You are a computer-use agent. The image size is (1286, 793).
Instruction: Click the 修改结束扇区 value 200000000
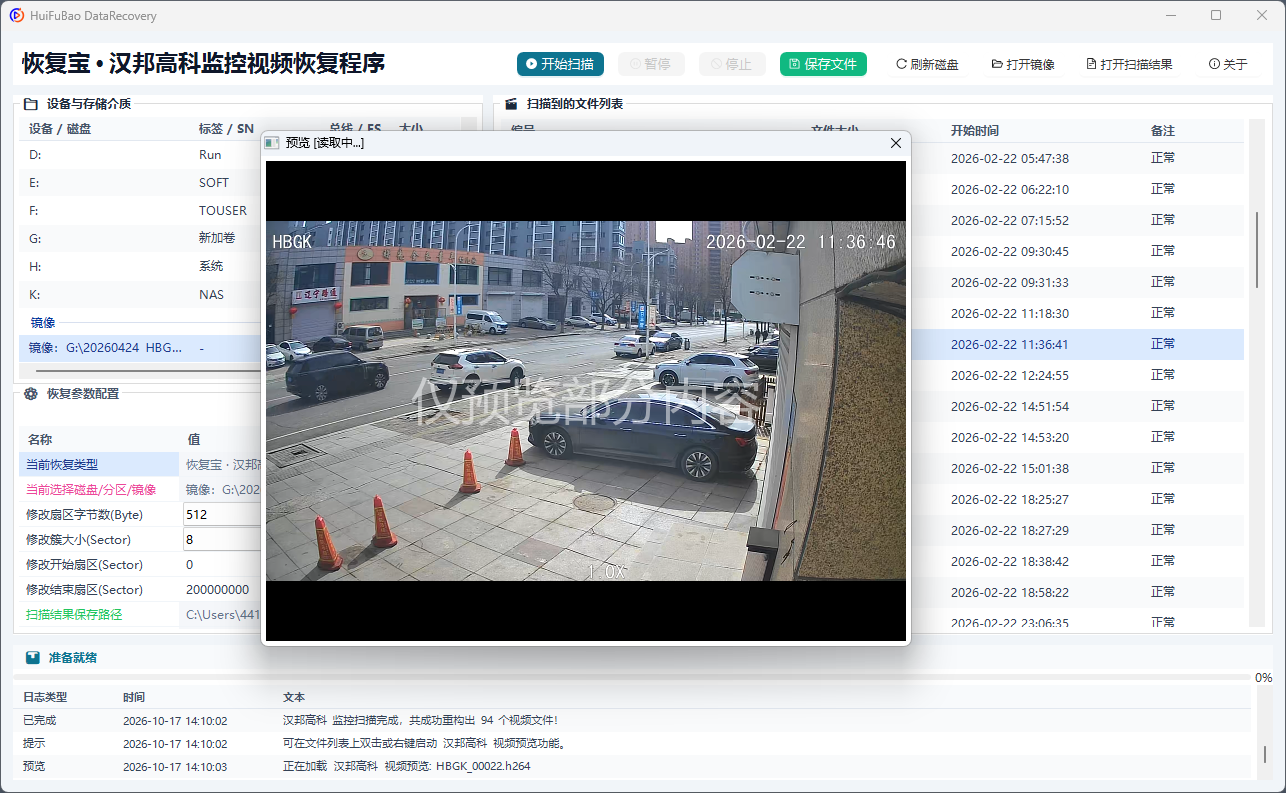(x=217, y=590)
